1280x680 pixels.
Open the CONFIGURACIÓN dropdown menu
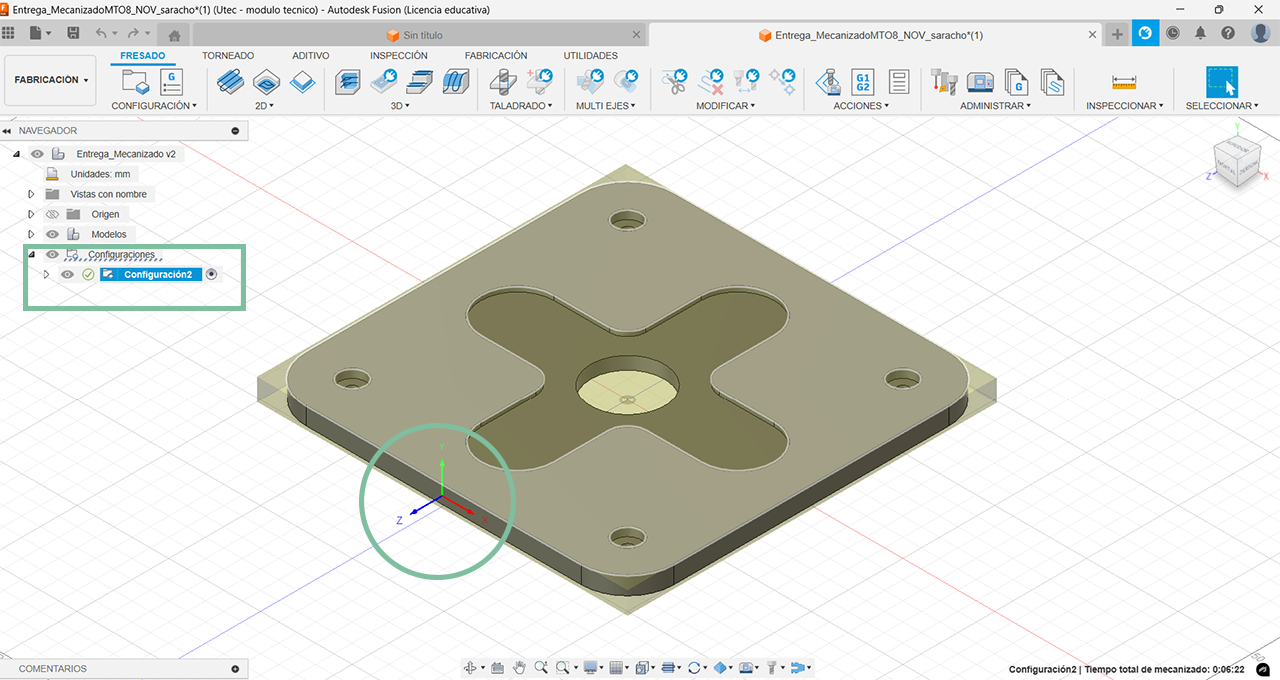click(154, 105)
